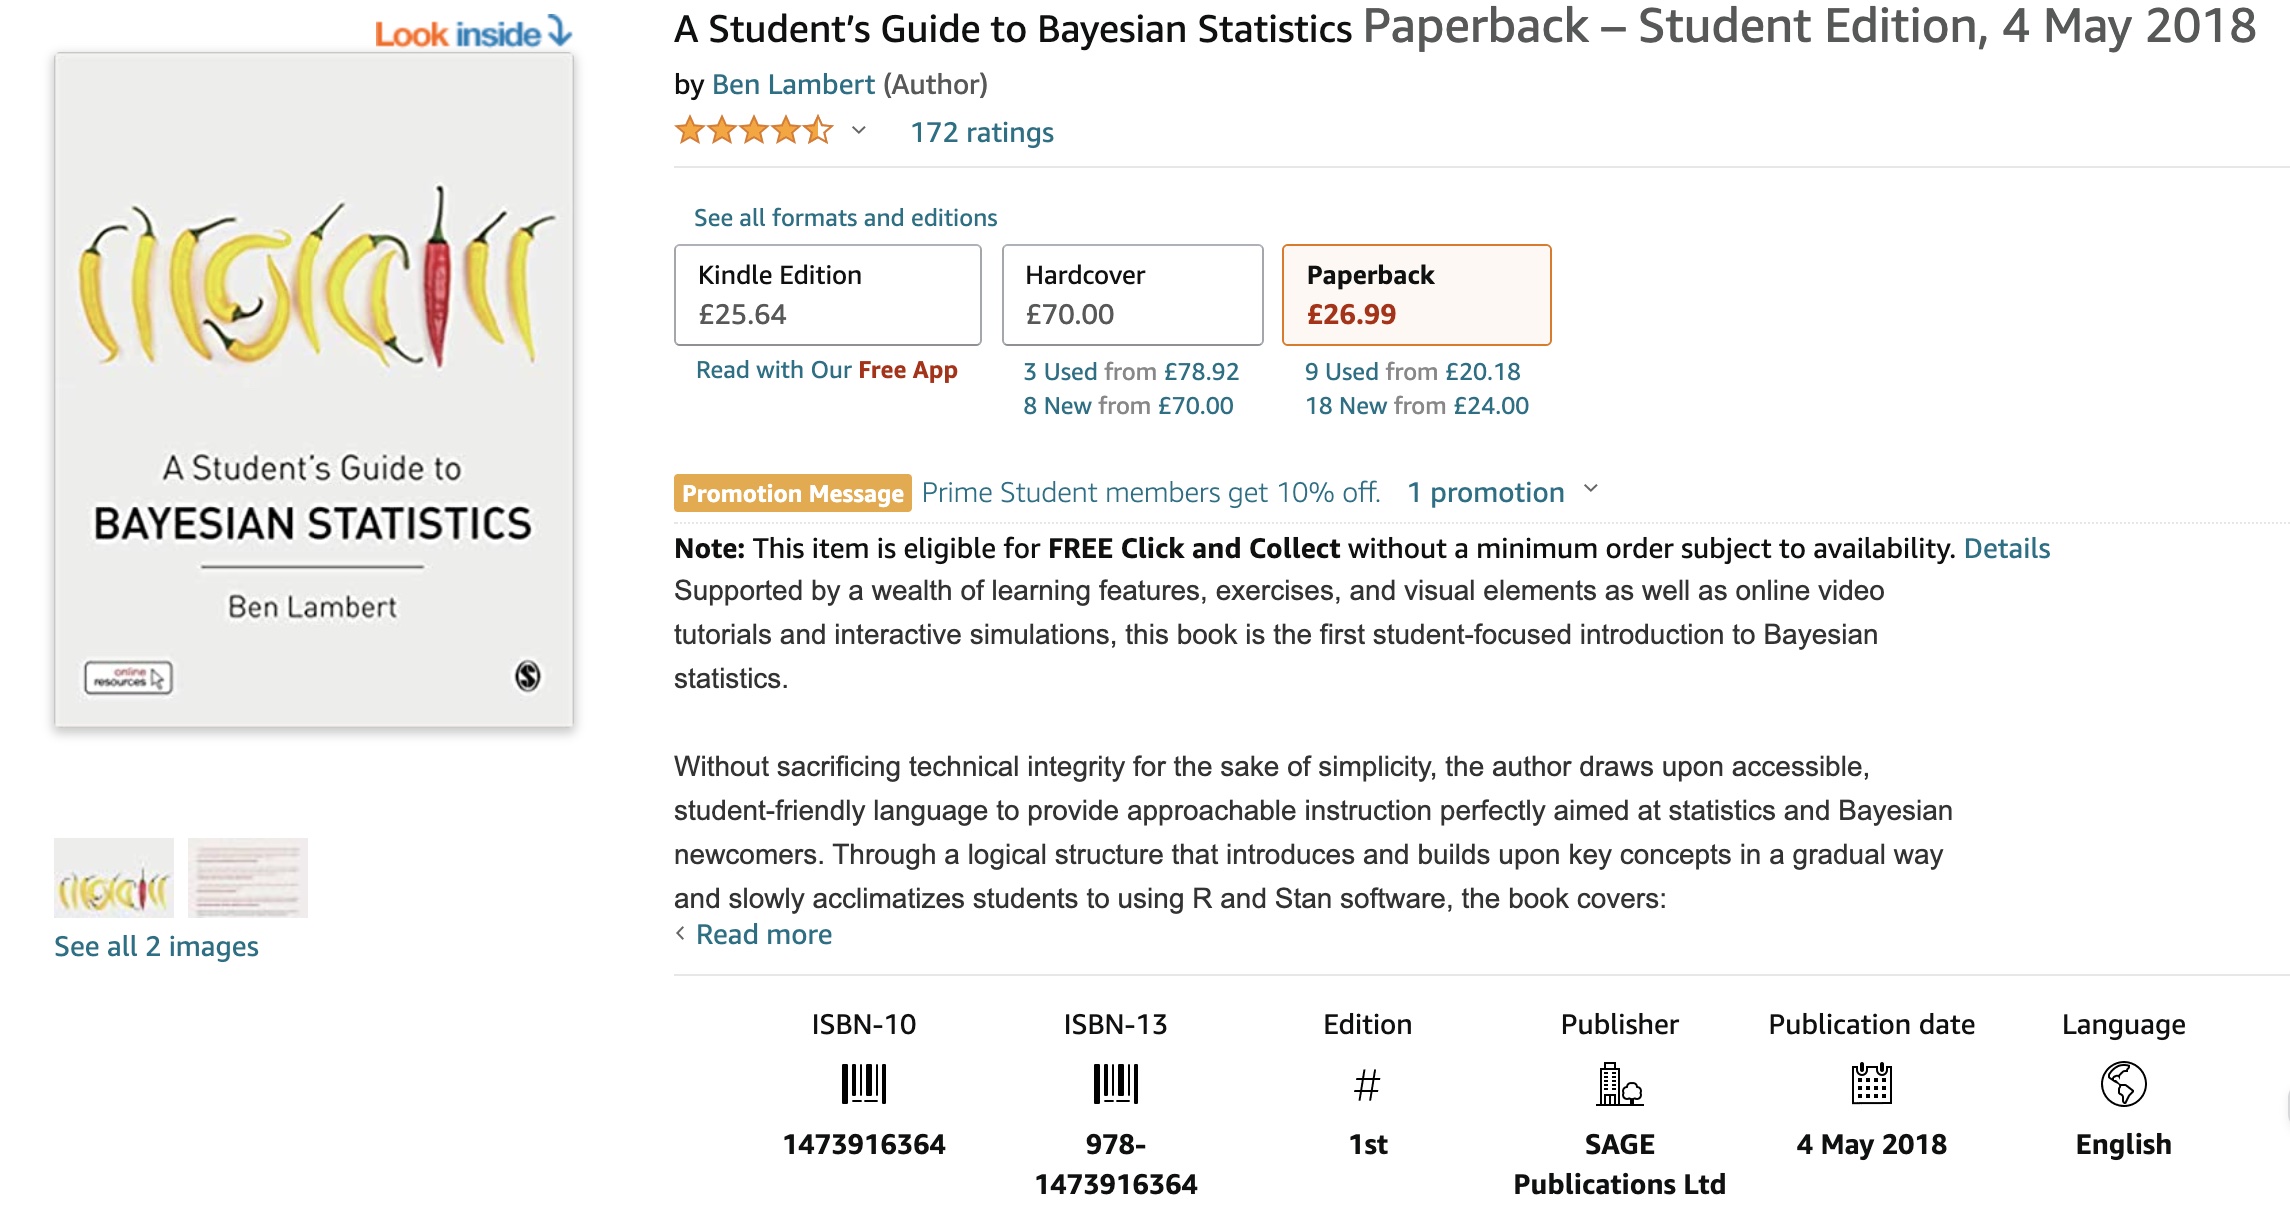Select the Hardcover £70.00 format option
Screen dimensions: 2290x1226
point(1133,295)
